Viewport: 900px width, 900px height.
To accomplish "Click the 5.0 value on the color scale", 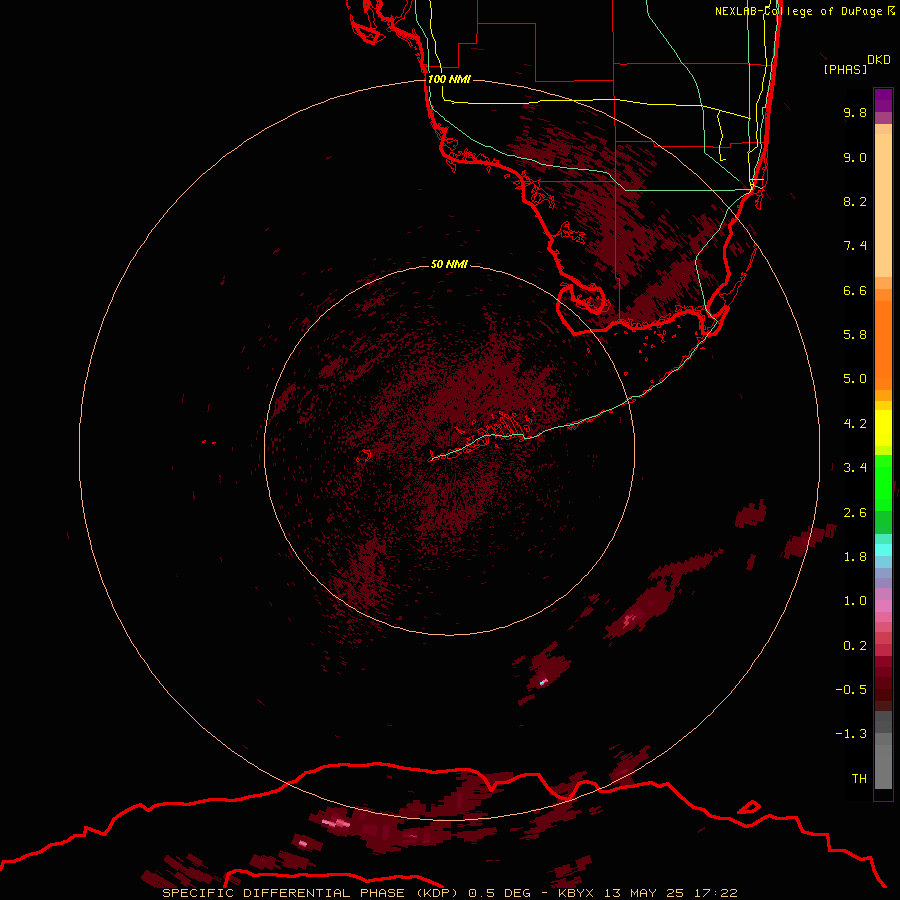I will [855, 379].
